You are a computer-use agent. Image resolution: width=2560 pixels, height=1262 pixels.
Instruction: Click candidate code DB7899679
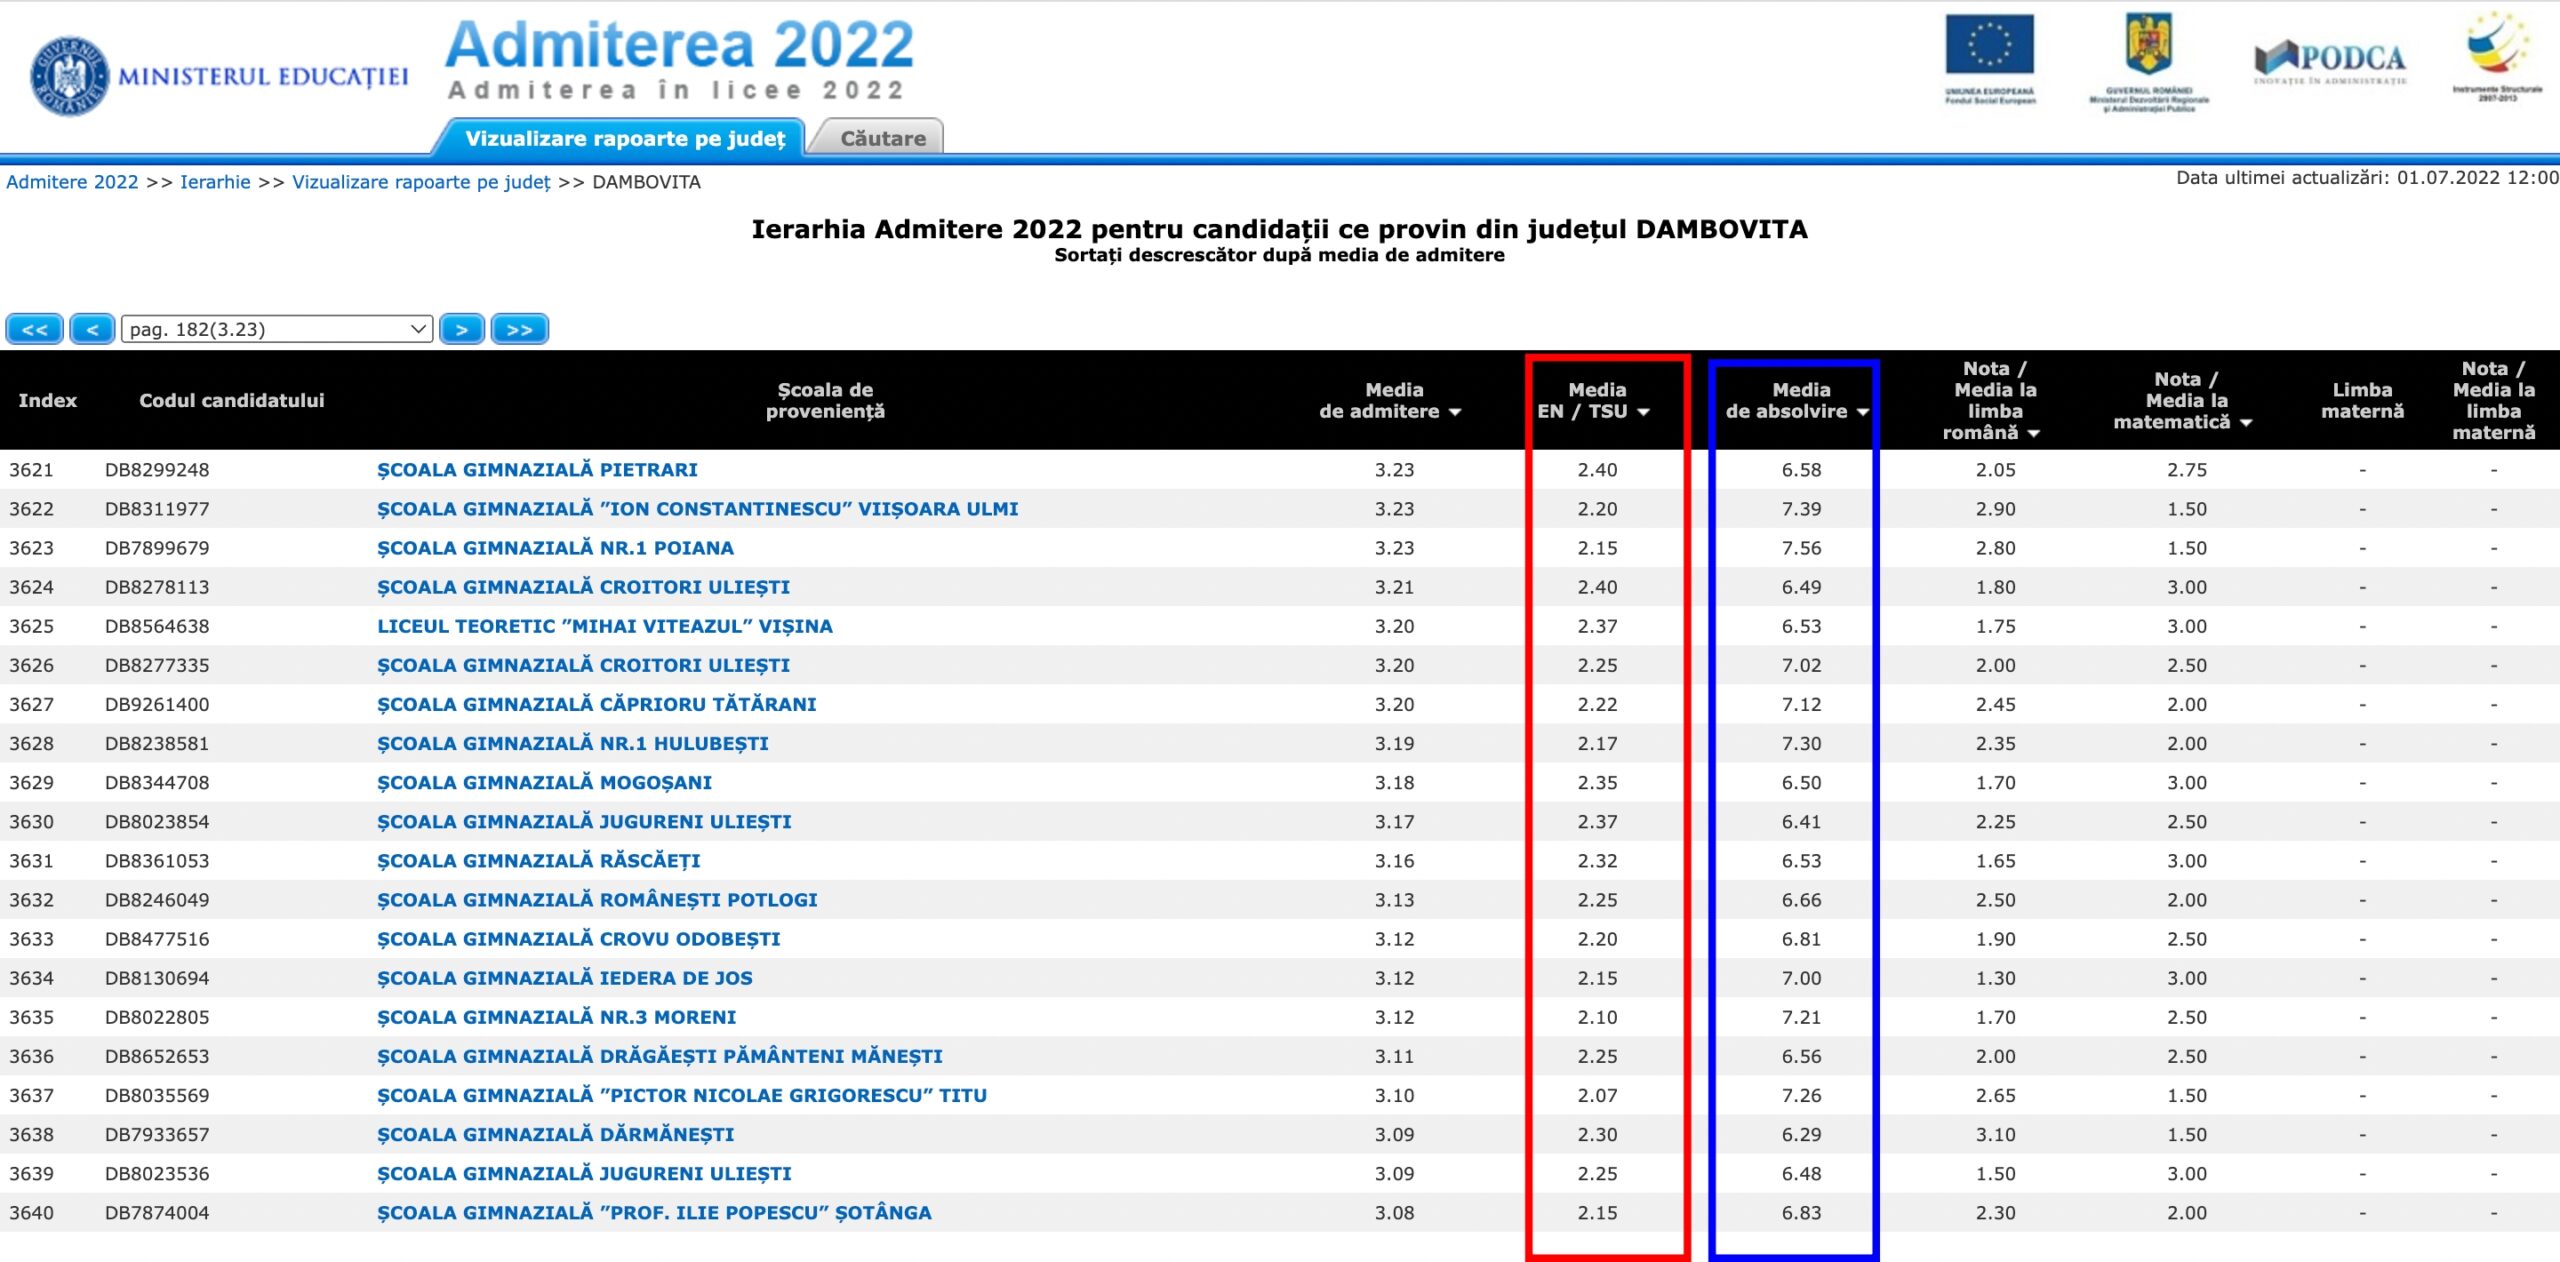coord(157,547)
